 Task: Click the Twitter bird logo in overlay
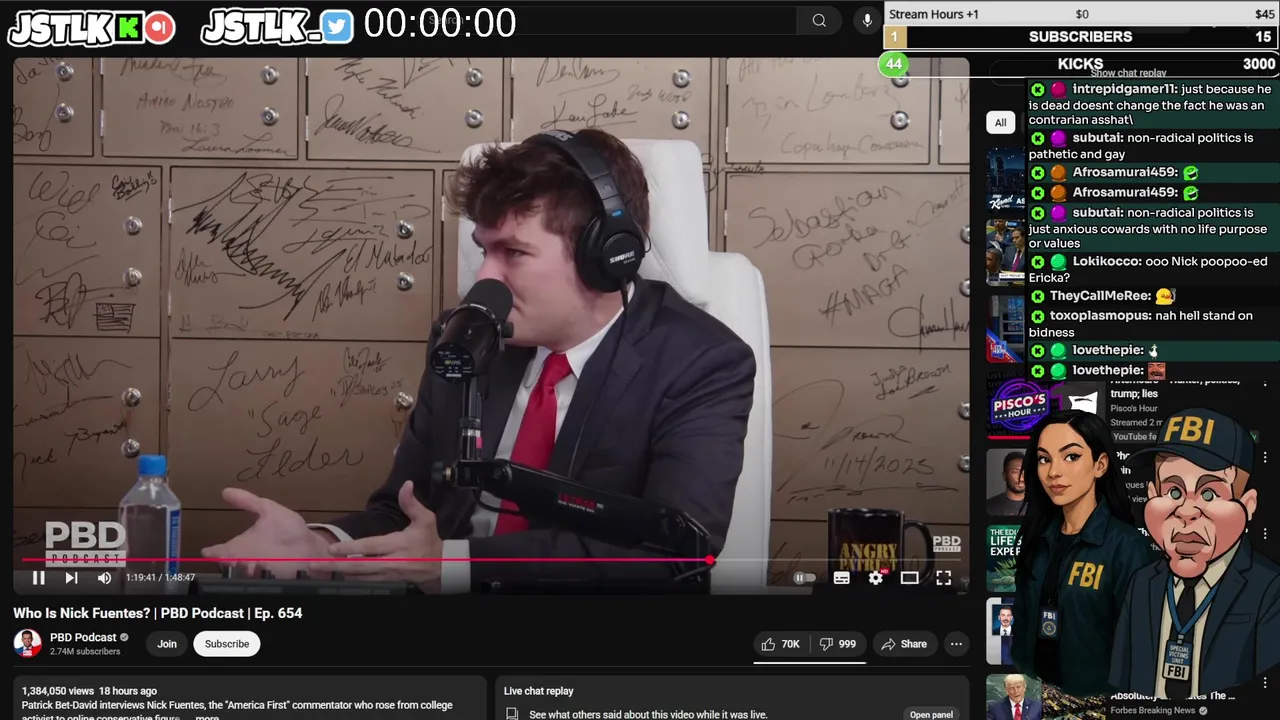coord(337,27)
